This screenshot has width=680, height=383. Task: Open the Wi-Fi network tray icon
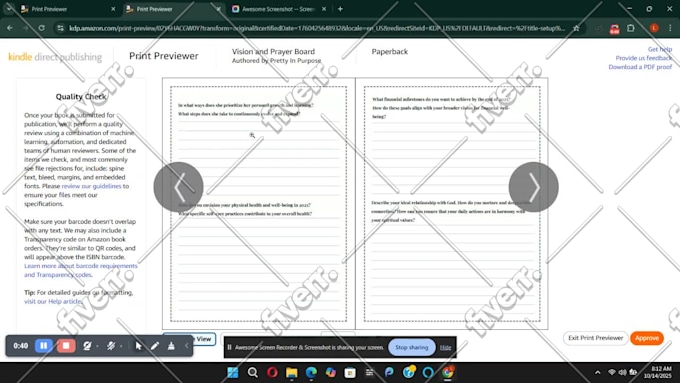pyautogui.click(x=611, y=372)
